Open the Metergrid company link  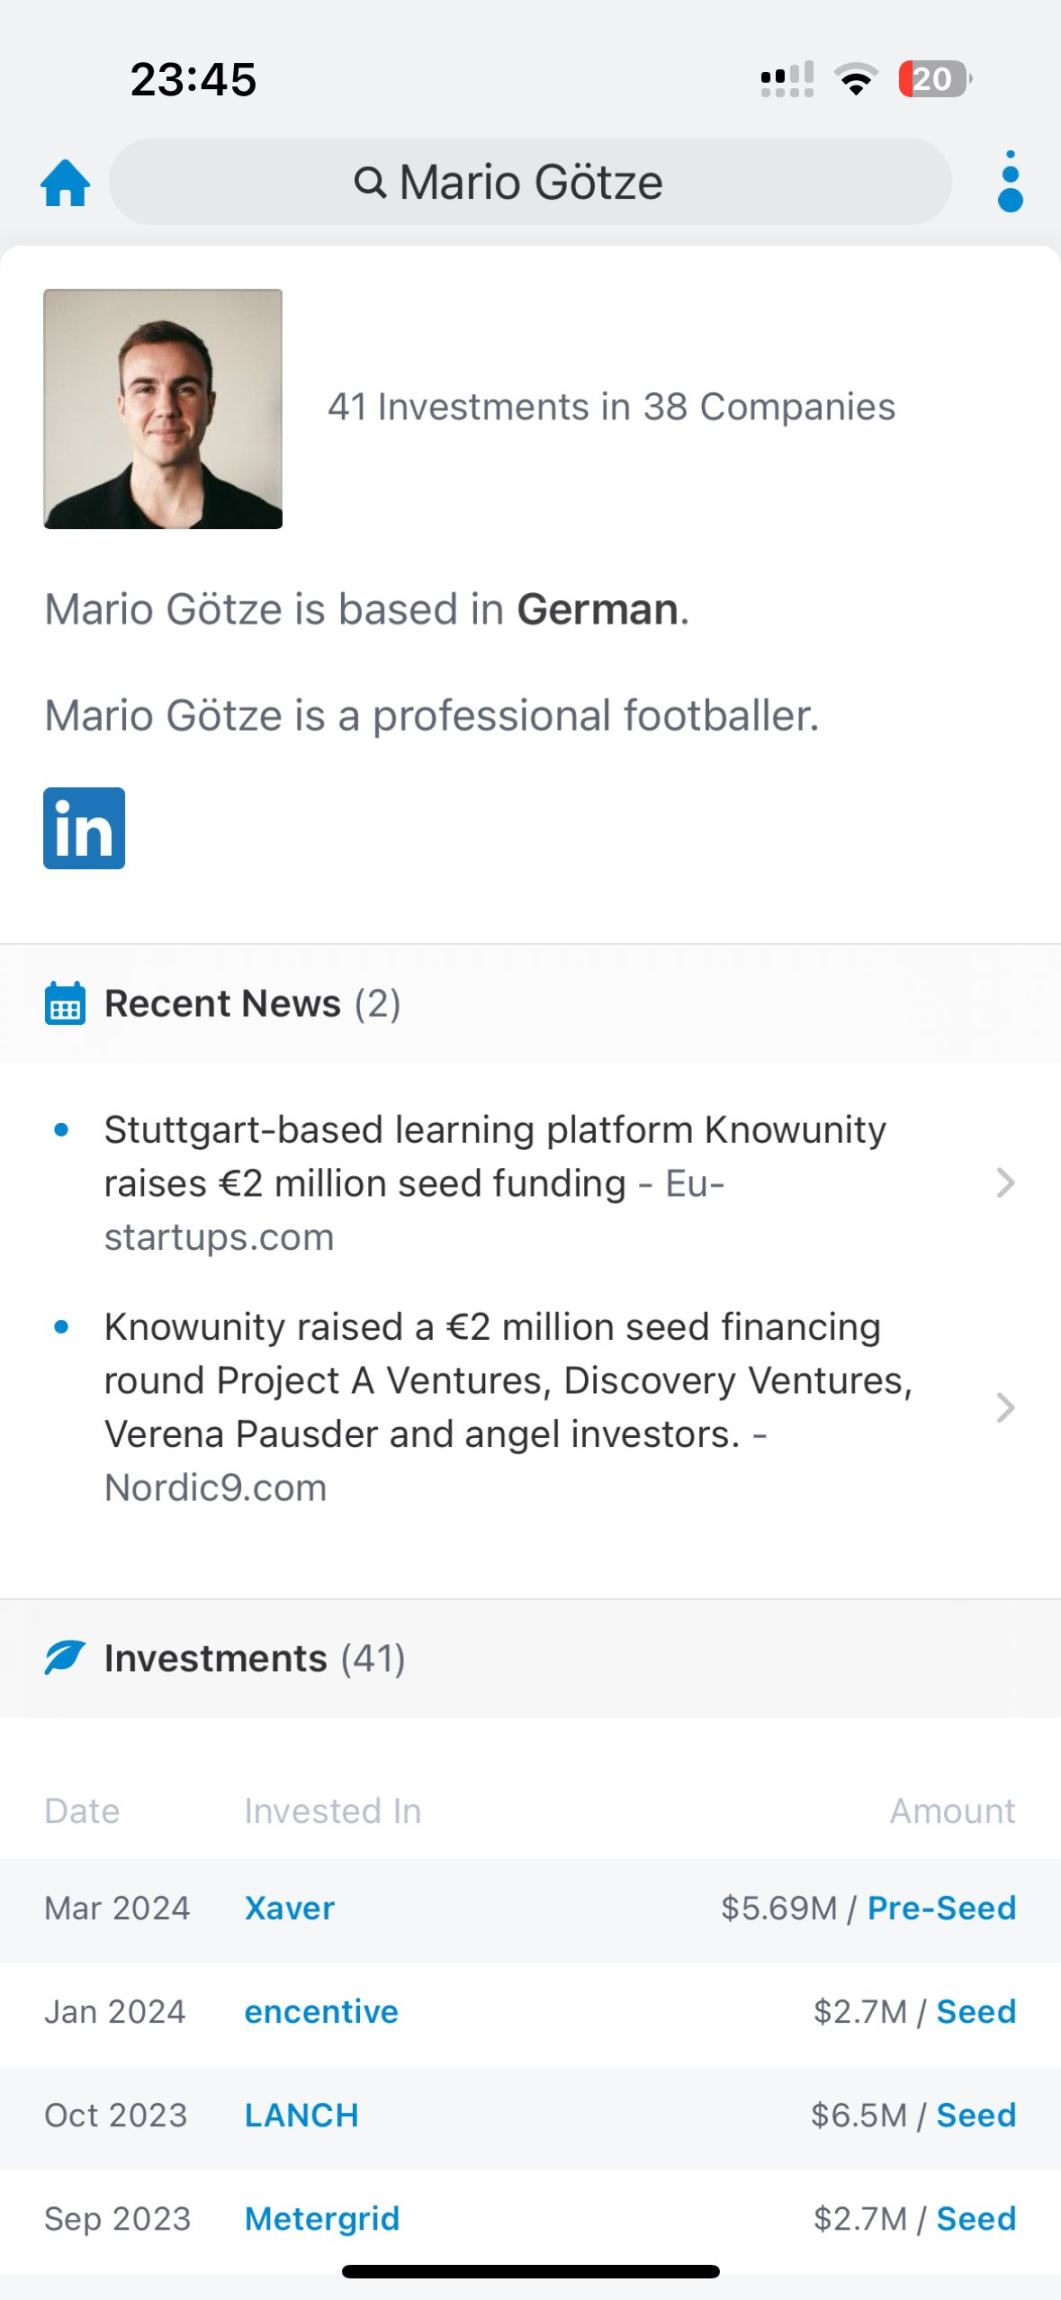tap(322, 2218)
